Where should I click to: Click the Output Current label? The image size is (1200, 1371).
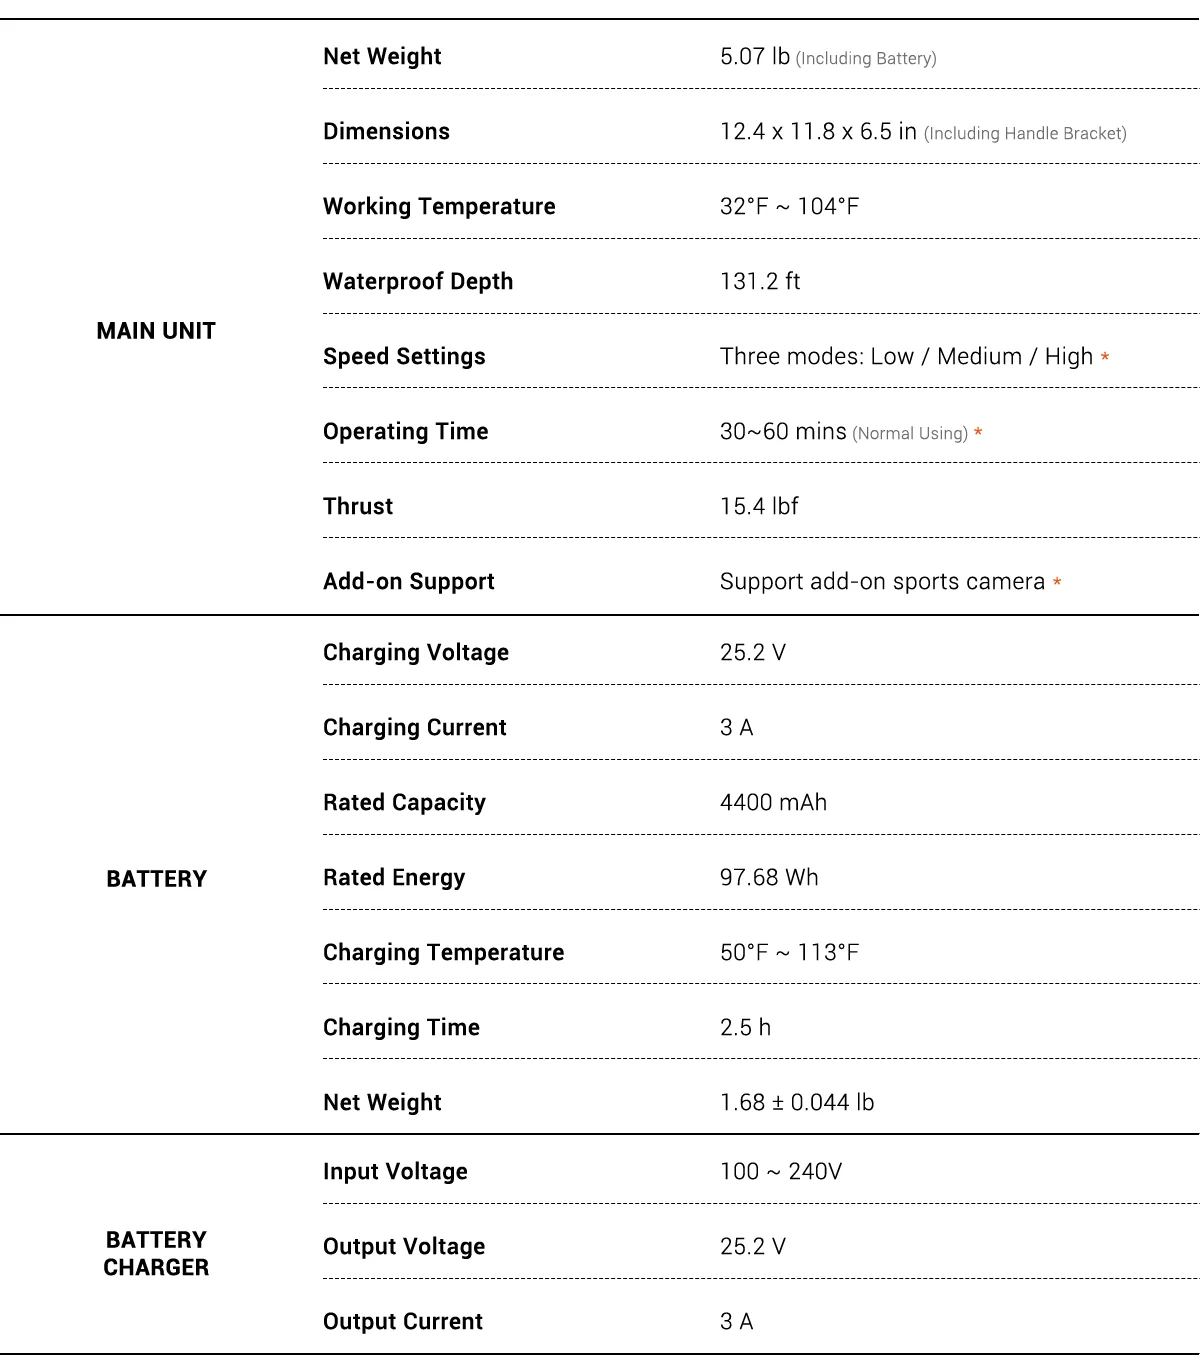click(x=403, y=1322)
